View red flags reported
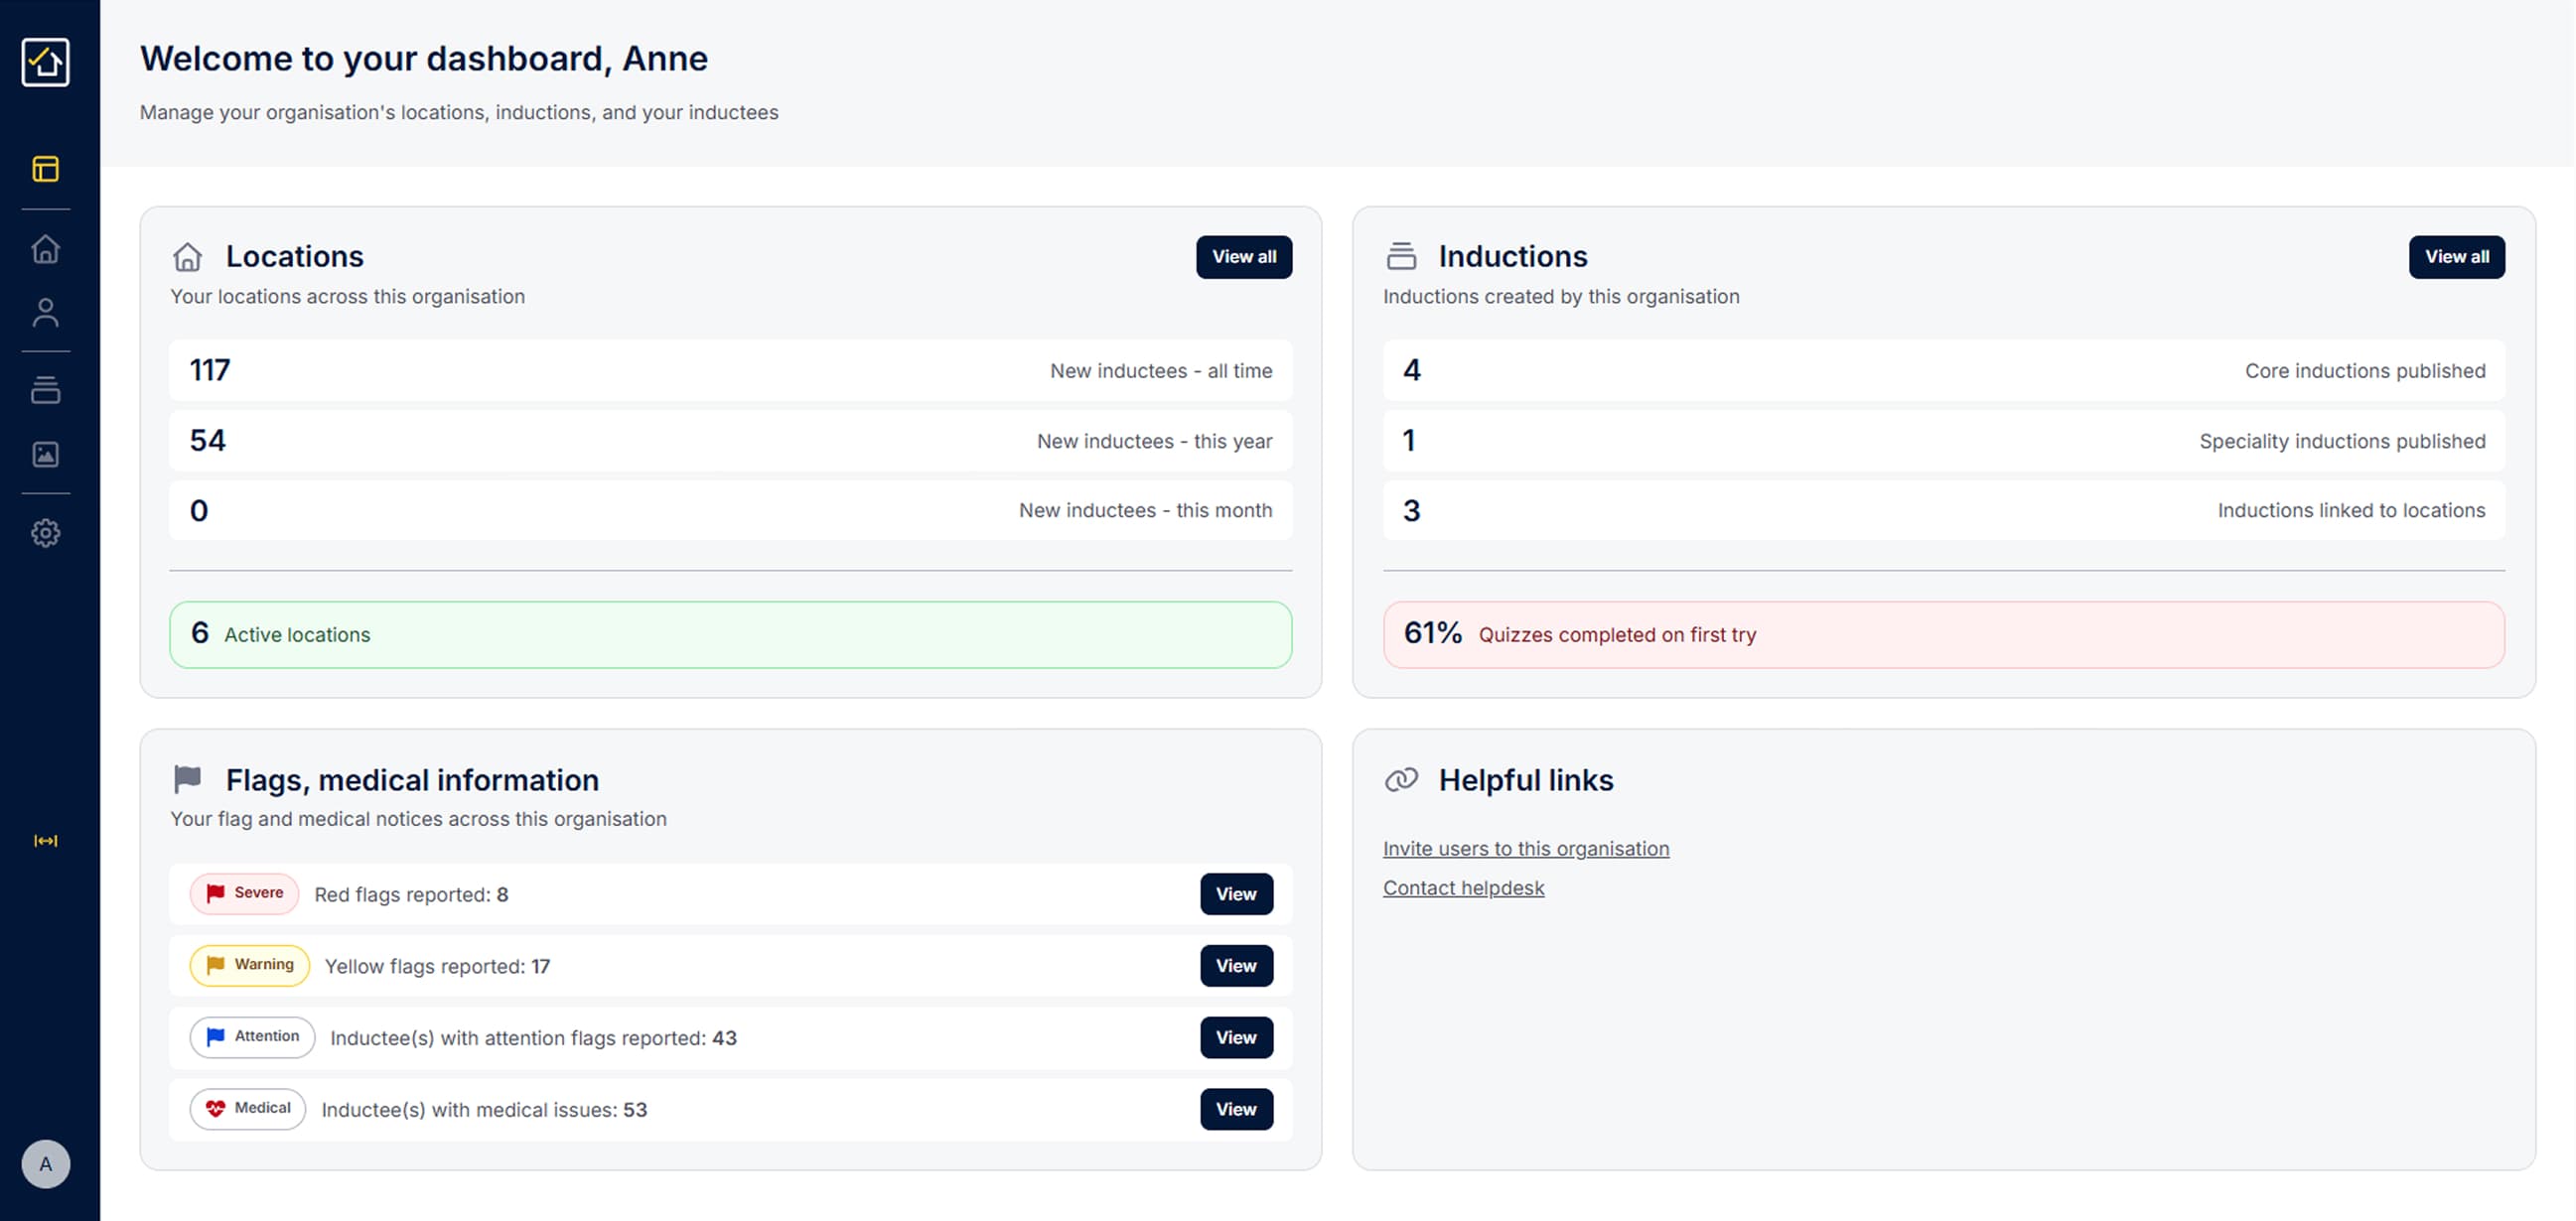Viewport: 2576px width, 1221px height. coord(1236,893)
